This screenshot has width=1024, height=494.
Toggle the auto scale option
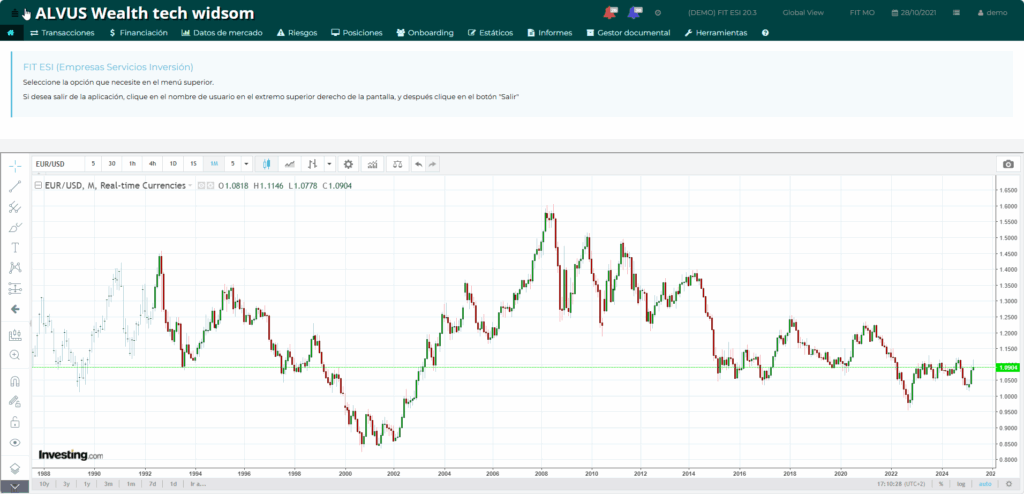coord(985,484)
